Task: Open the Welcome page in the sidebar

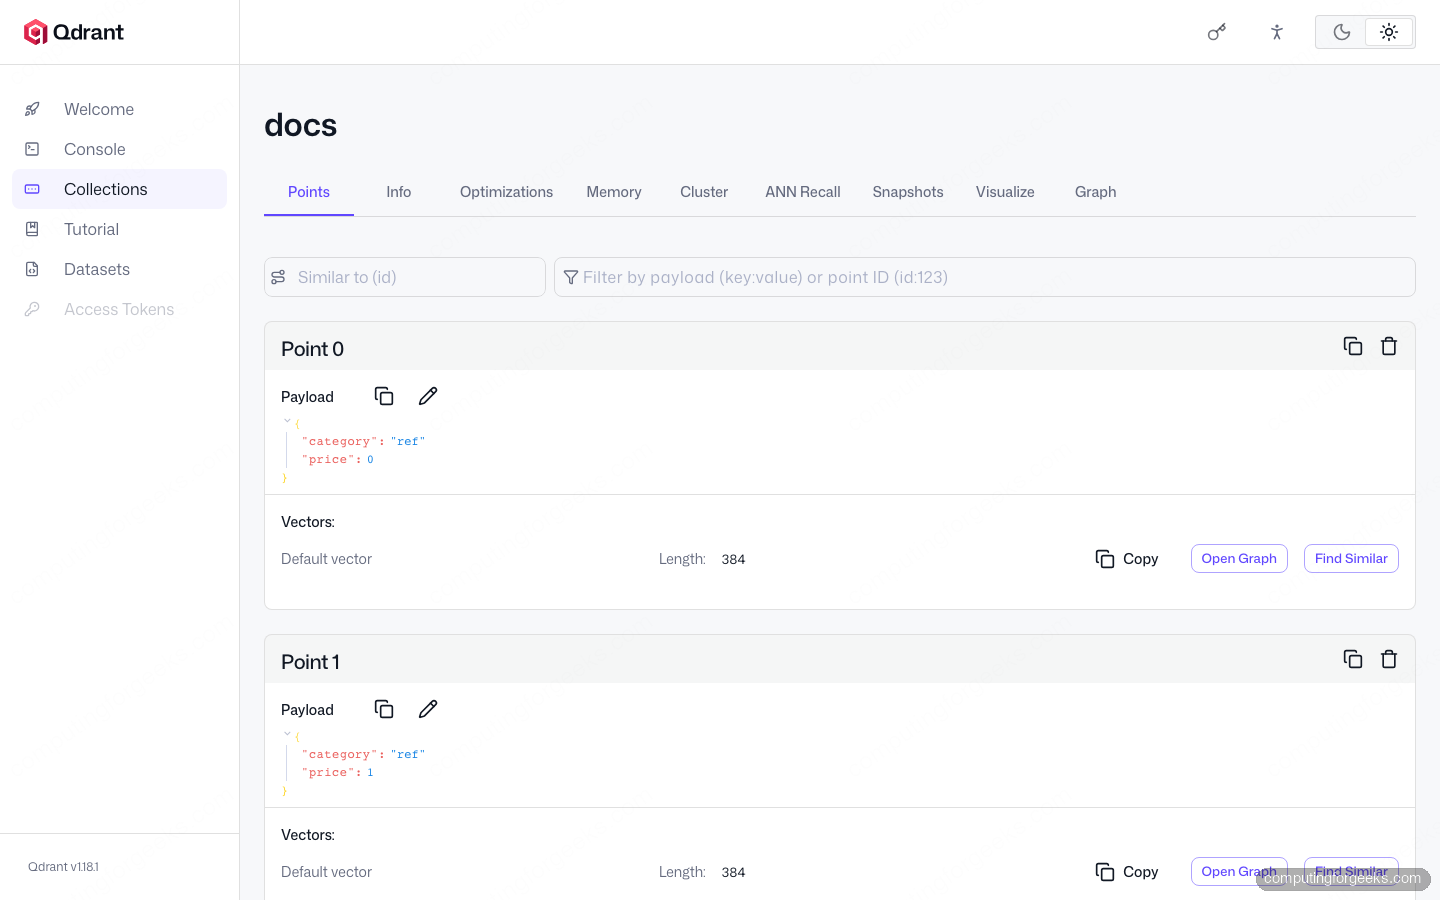Action: tap(120, 109)
